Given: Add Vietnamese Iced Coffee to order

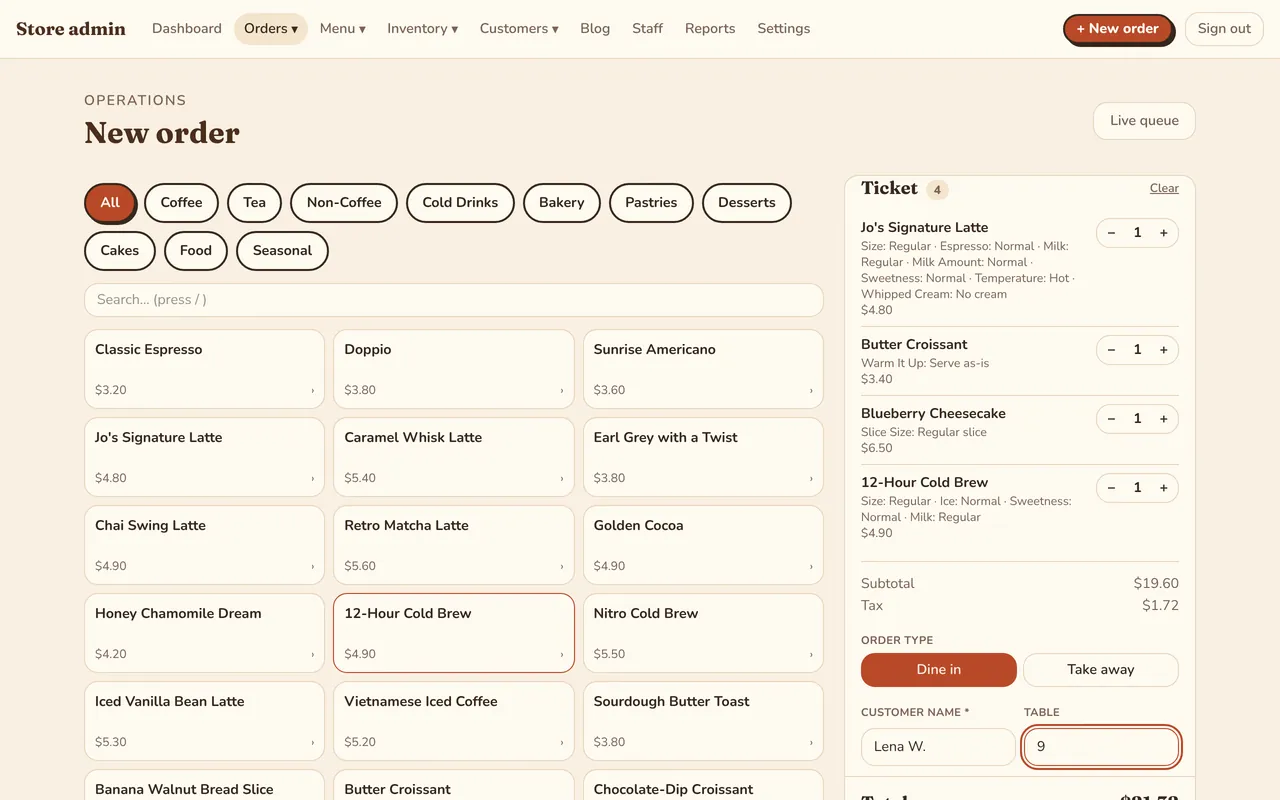Looking at the screenshot, I should click(x=454, y=721).
